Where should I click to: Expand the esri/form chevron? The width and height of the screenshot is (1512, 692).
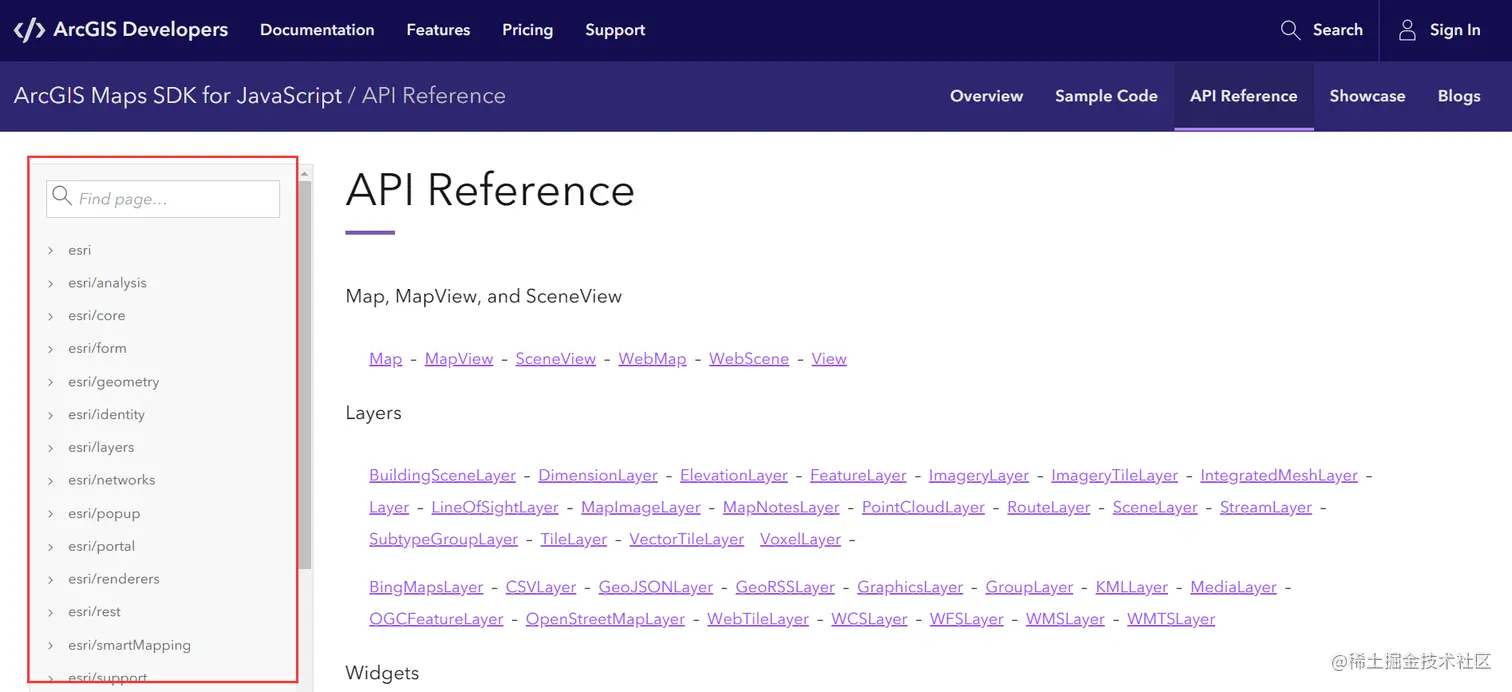(x=51, y=350)
